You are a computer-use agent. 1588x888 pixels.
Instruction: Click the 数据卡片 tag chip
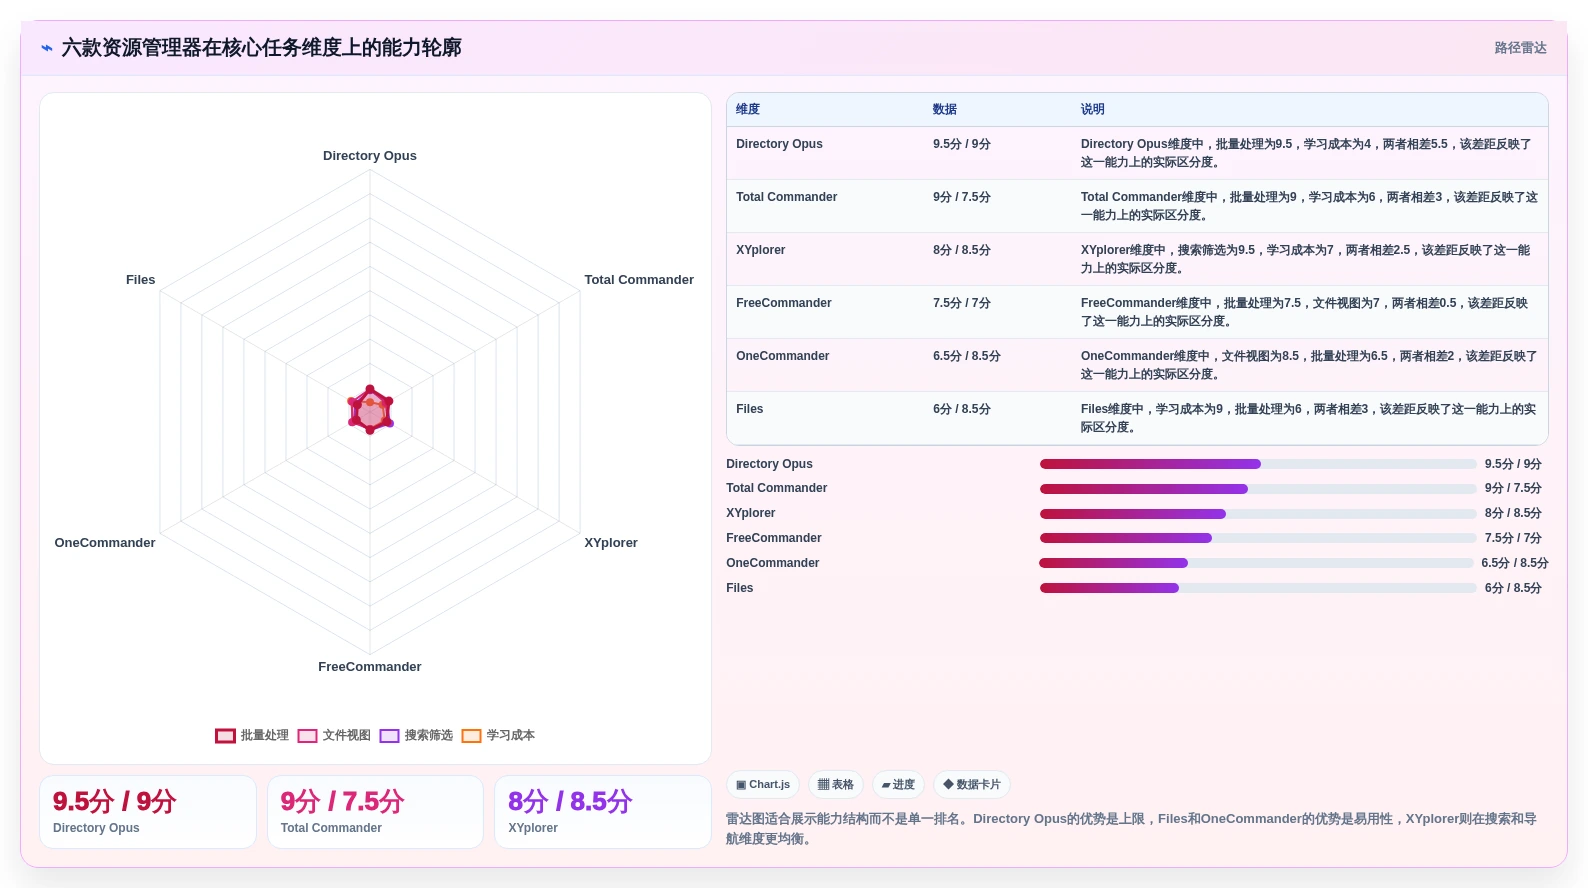pos(972,785)
